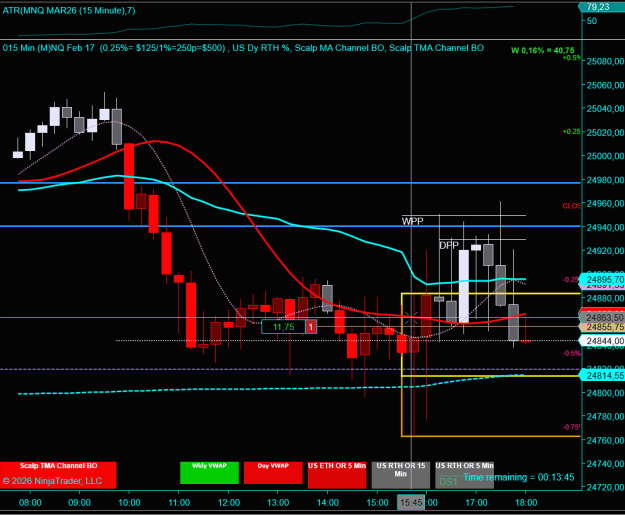Screen dimensions: 625x515
Task: Click the white 24844,00 last price marker
Action: (x=602, y=341)
